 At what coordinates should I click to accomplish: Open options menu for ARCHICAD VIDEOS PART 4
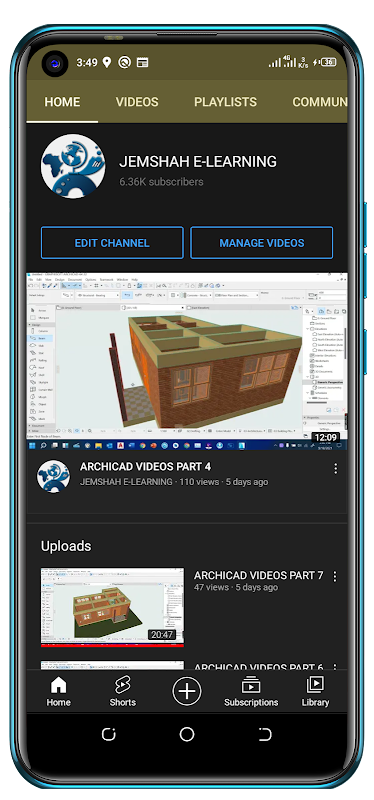point(335,469)
